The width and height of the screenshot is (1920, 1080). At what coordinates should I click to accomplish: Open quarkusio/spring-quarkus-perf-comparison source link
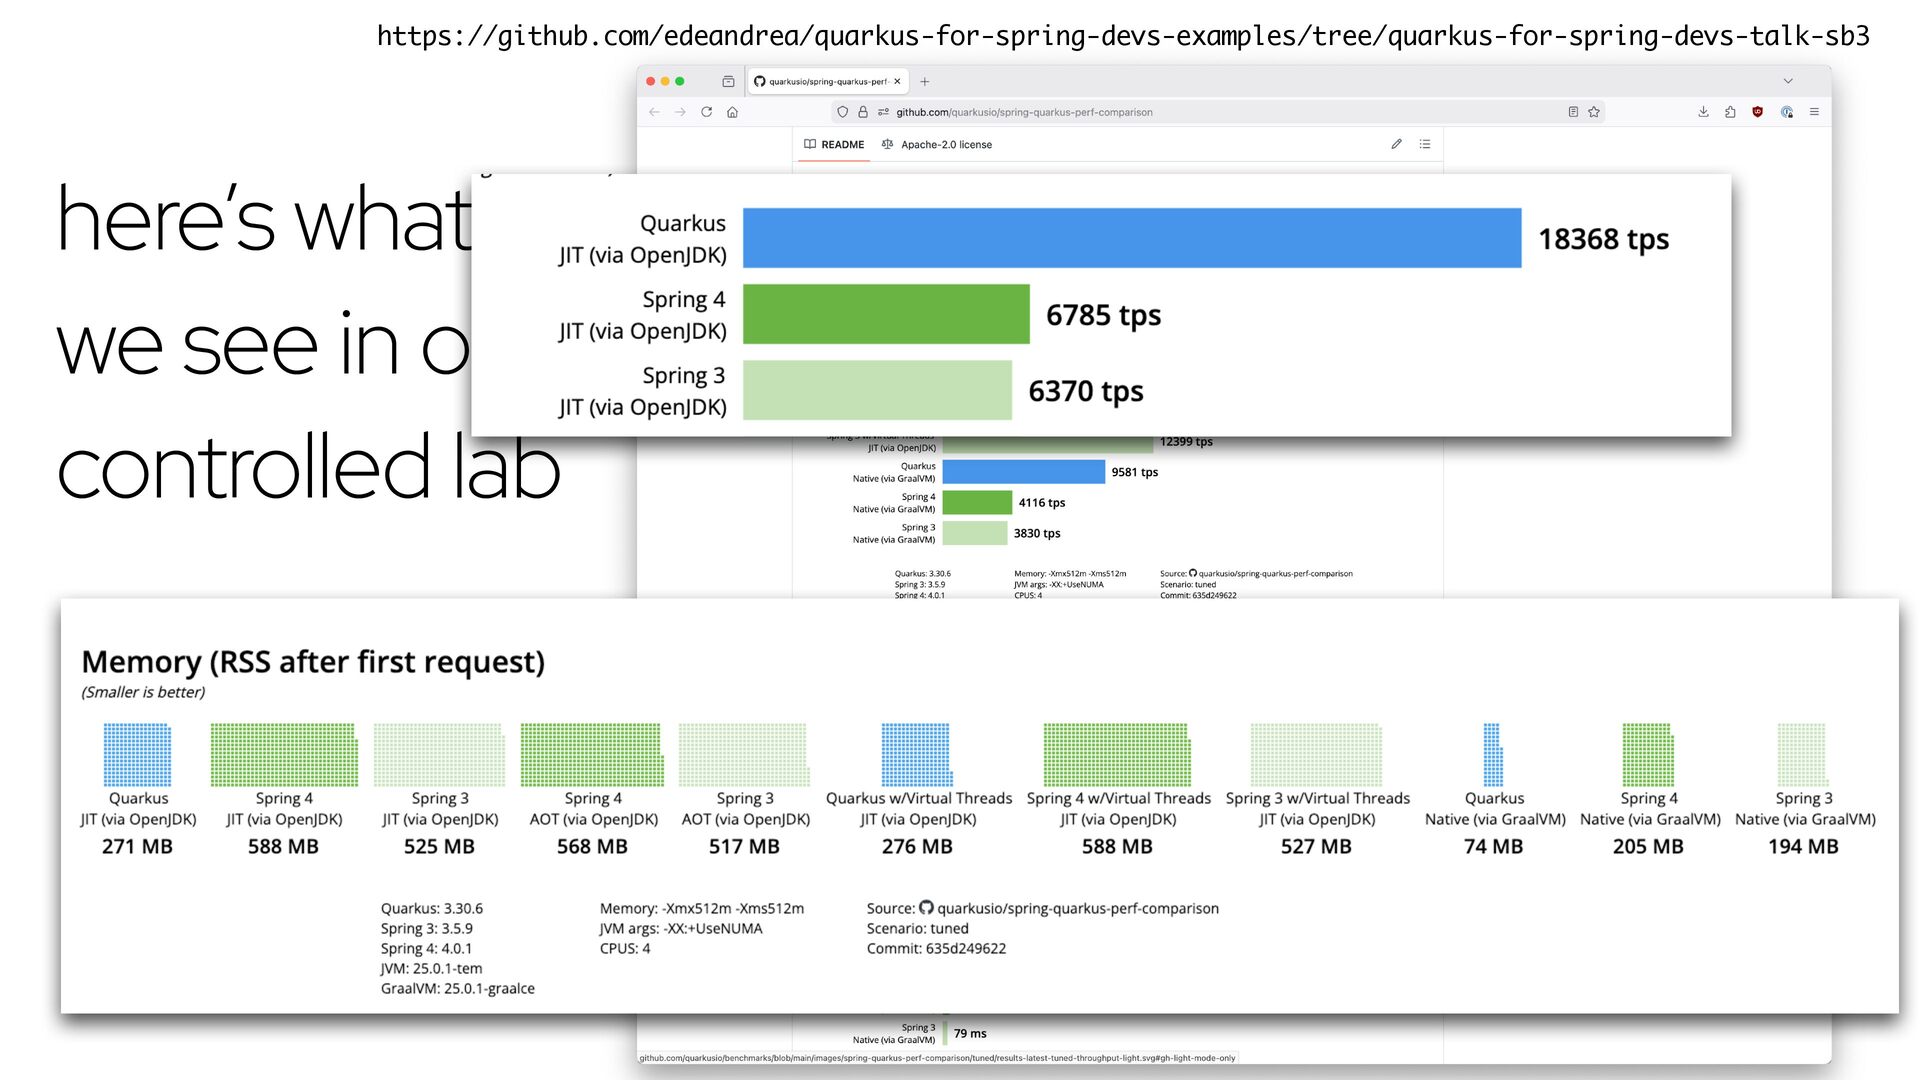[x=1077, y=908]
